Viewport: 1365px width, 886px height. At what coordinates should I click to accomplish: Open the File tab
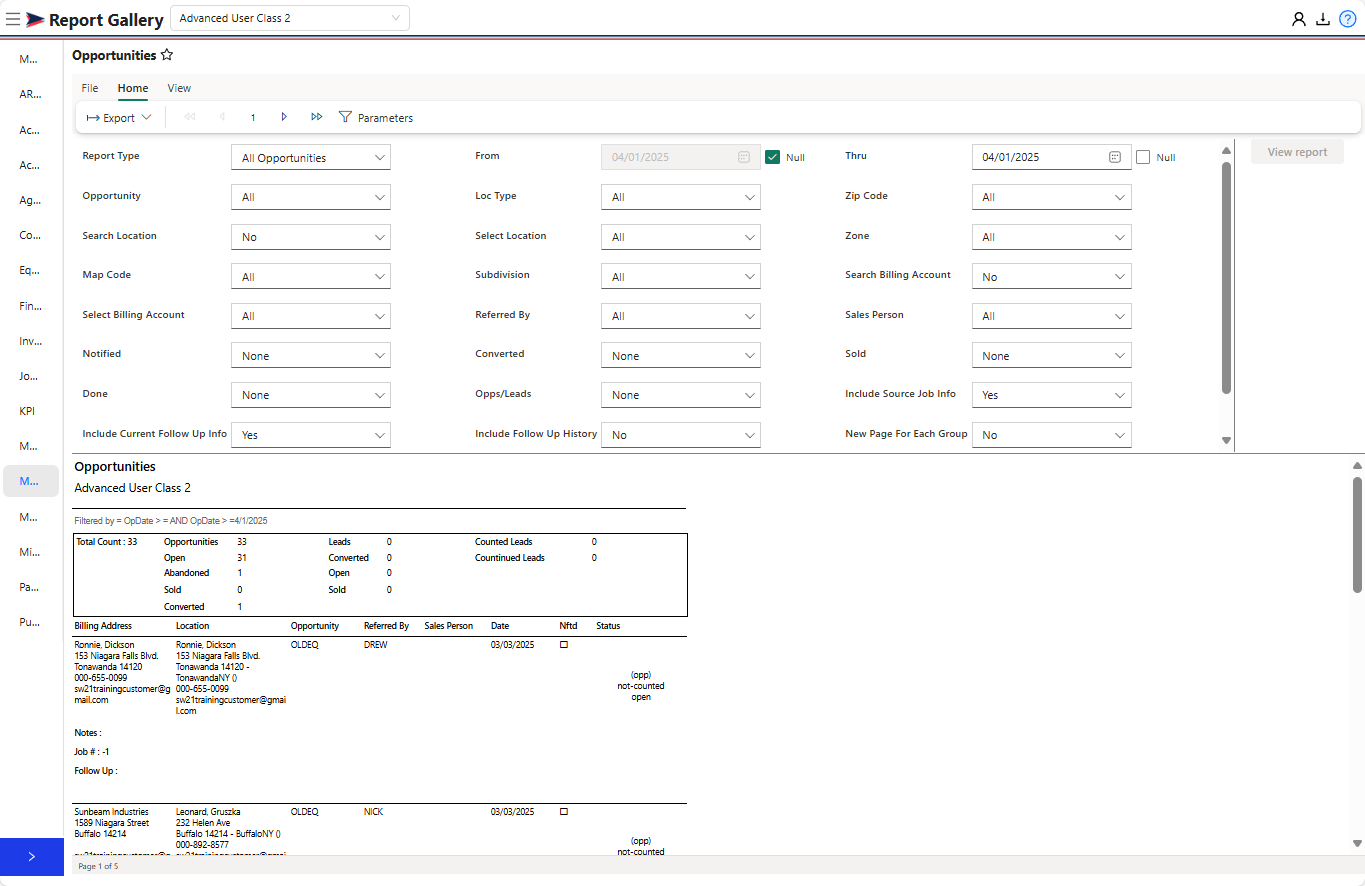(90, 88)
